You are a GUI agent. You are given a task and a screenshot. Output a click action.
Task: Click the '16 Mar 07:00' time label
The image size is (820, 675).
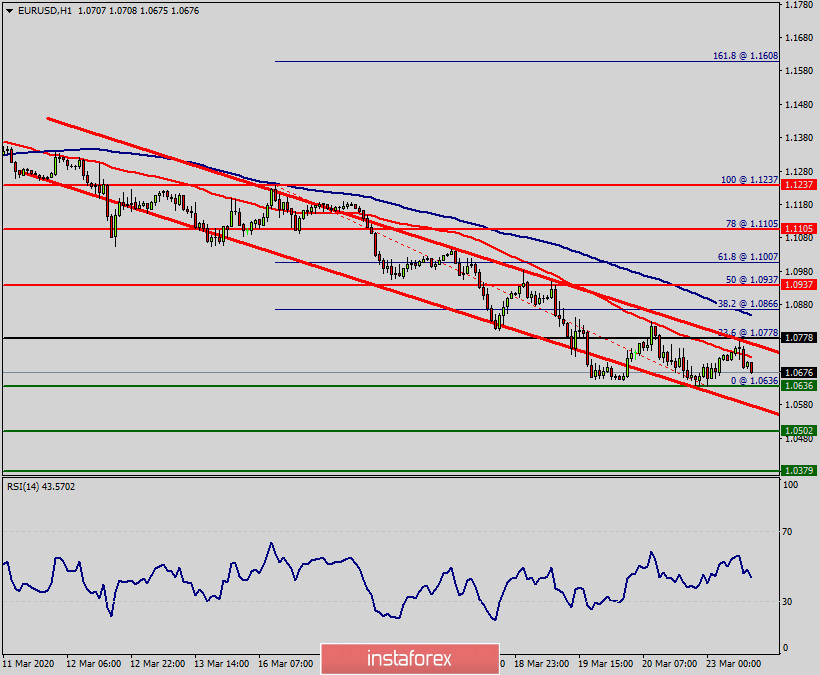tap(286, 663)
